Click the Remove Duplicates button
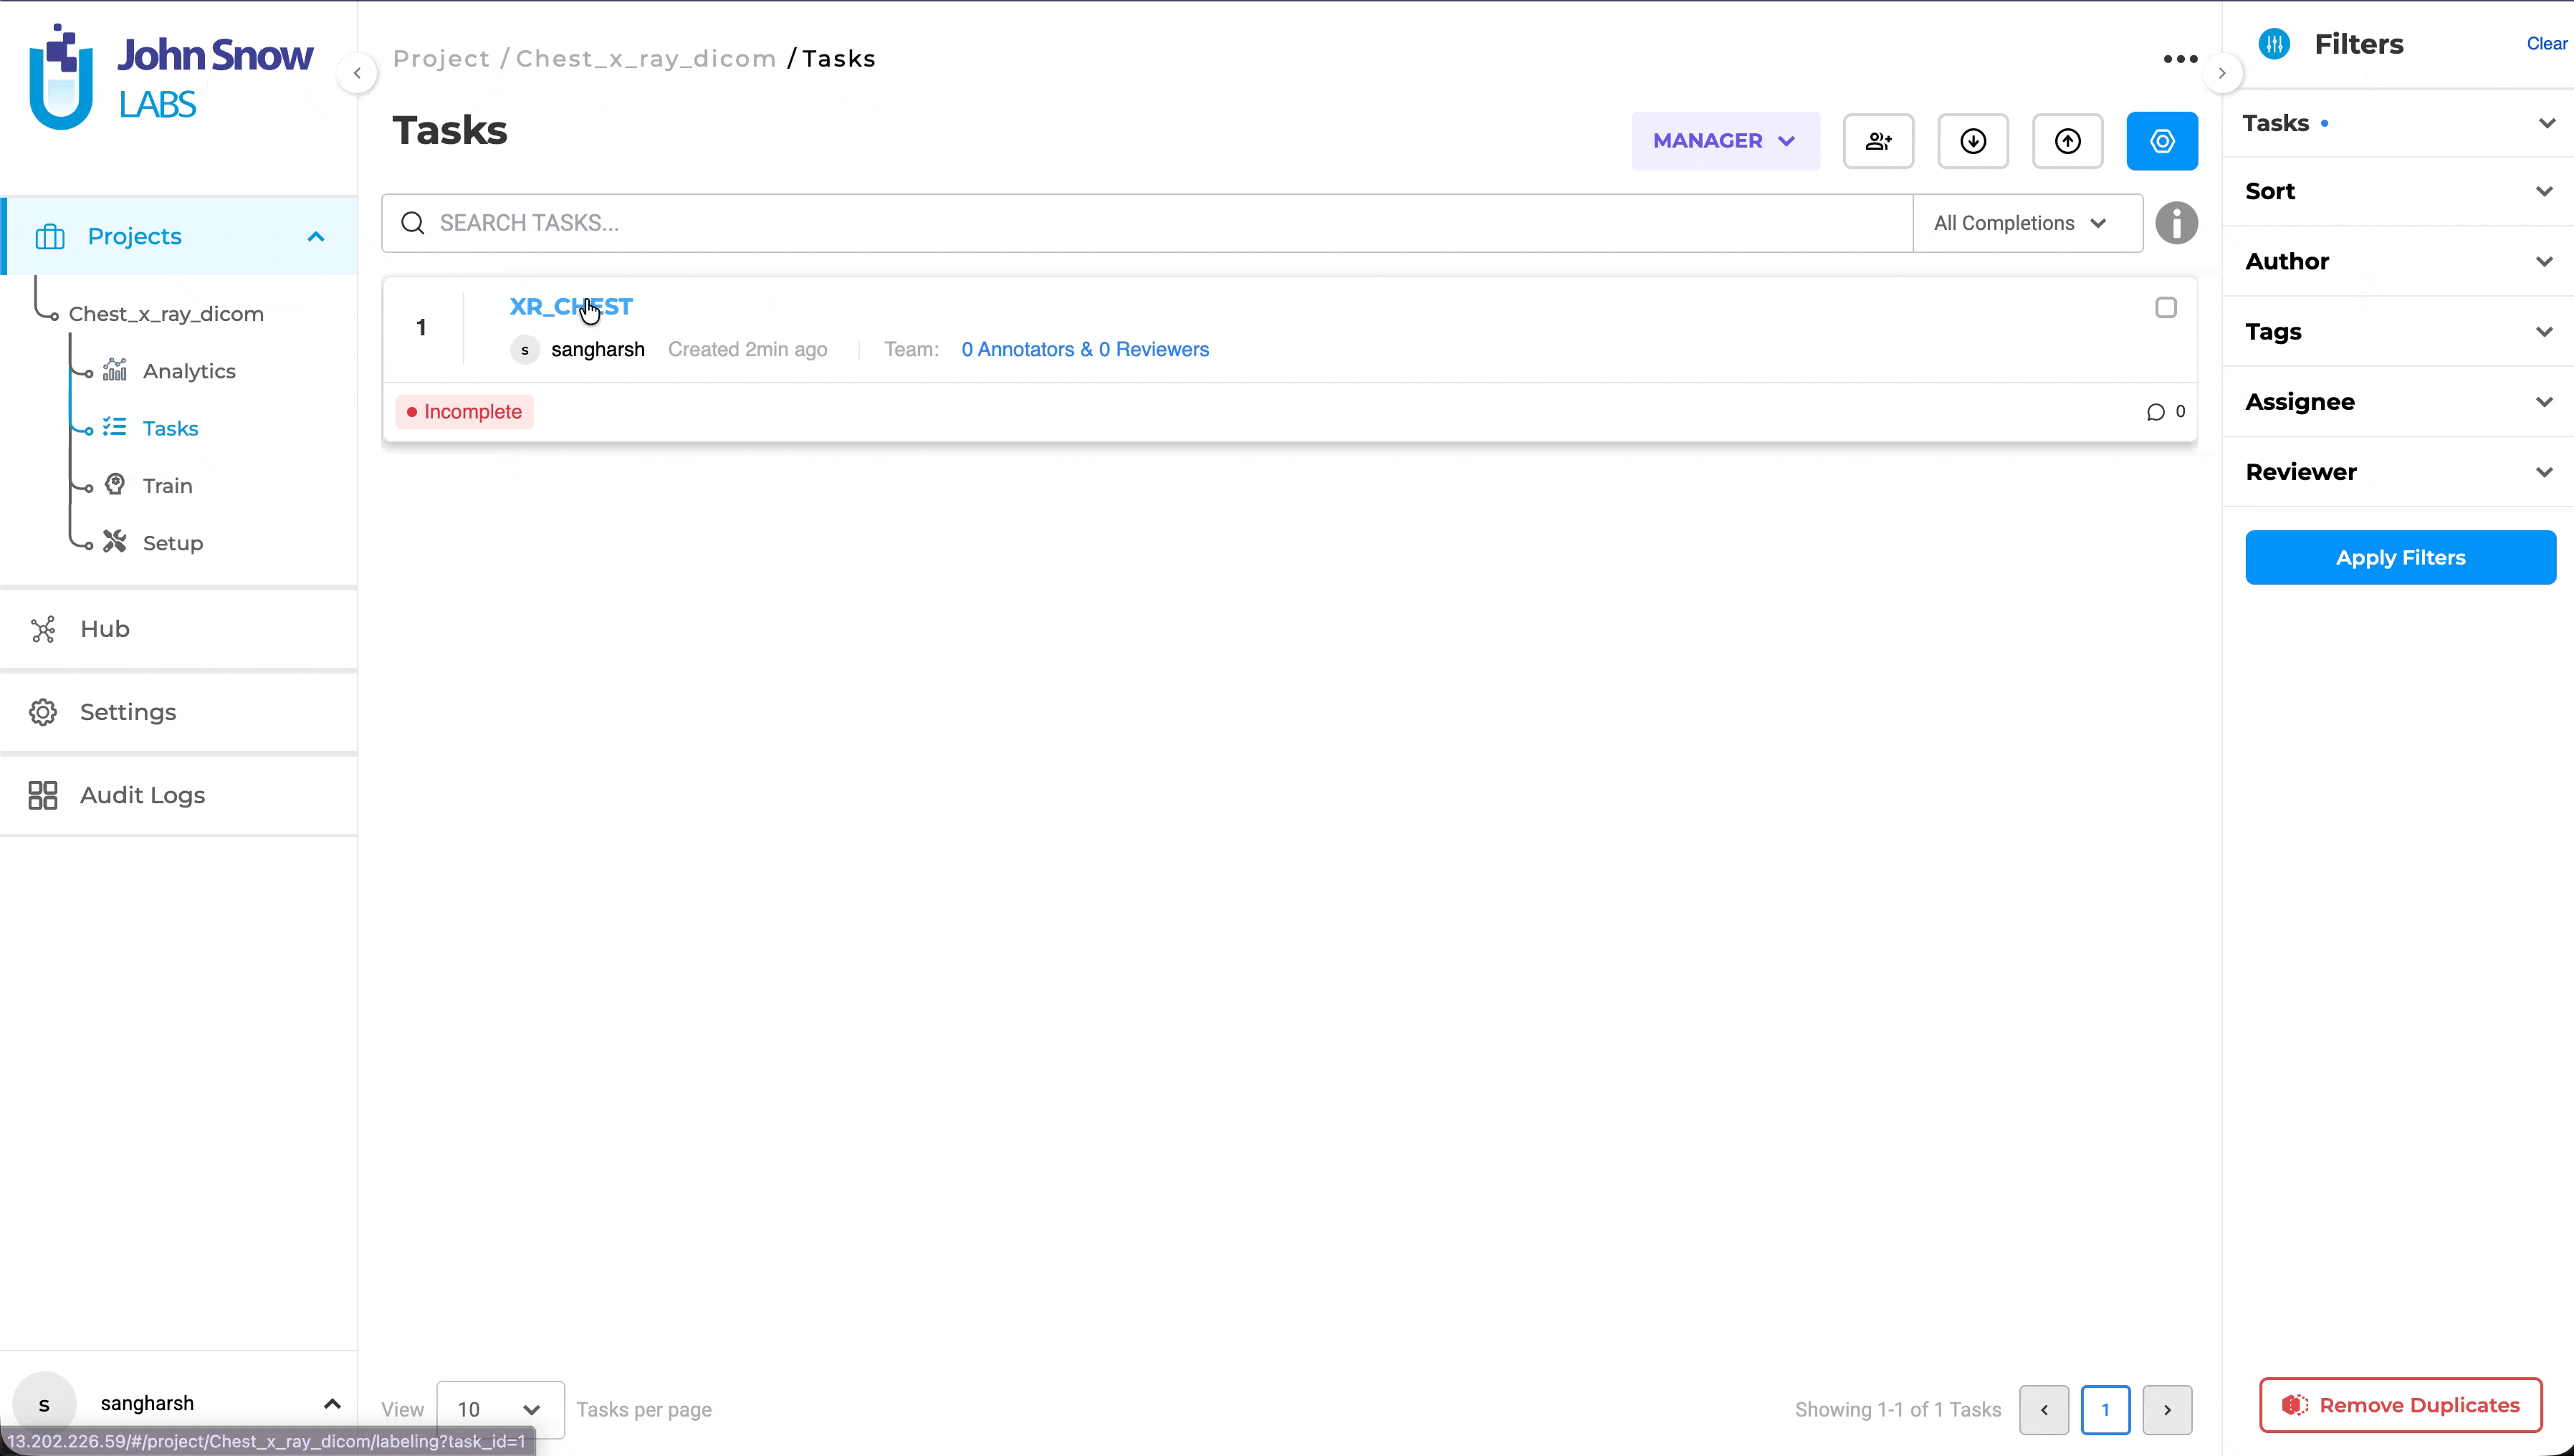 click(2400, 1405)
